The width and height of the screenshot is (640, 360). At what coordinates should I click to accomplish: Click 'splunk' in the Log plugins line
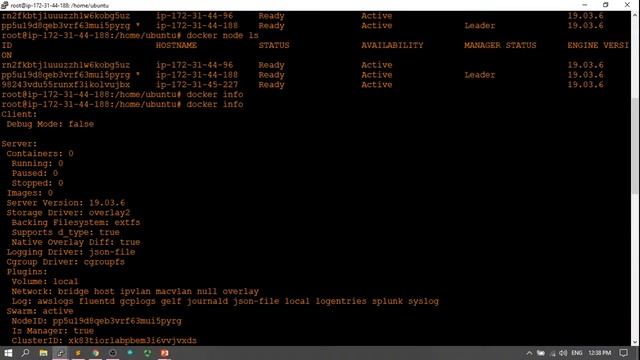click(x=387, y=301)
